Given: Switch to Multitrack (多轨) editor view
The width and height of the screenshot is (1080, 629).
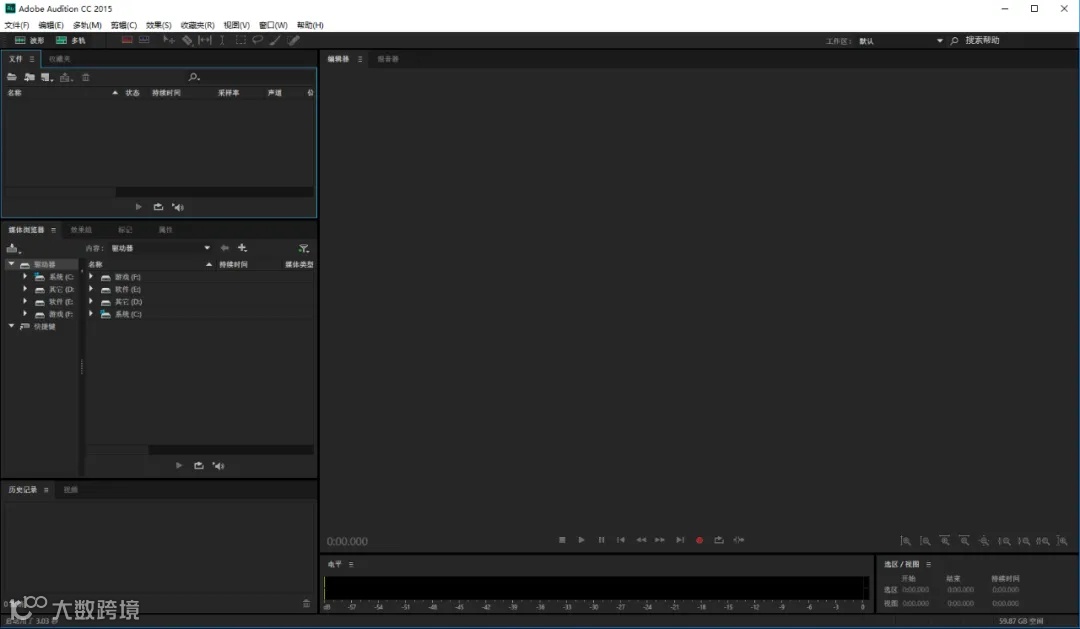Looking at the screenshot, I should pos(70,41).
